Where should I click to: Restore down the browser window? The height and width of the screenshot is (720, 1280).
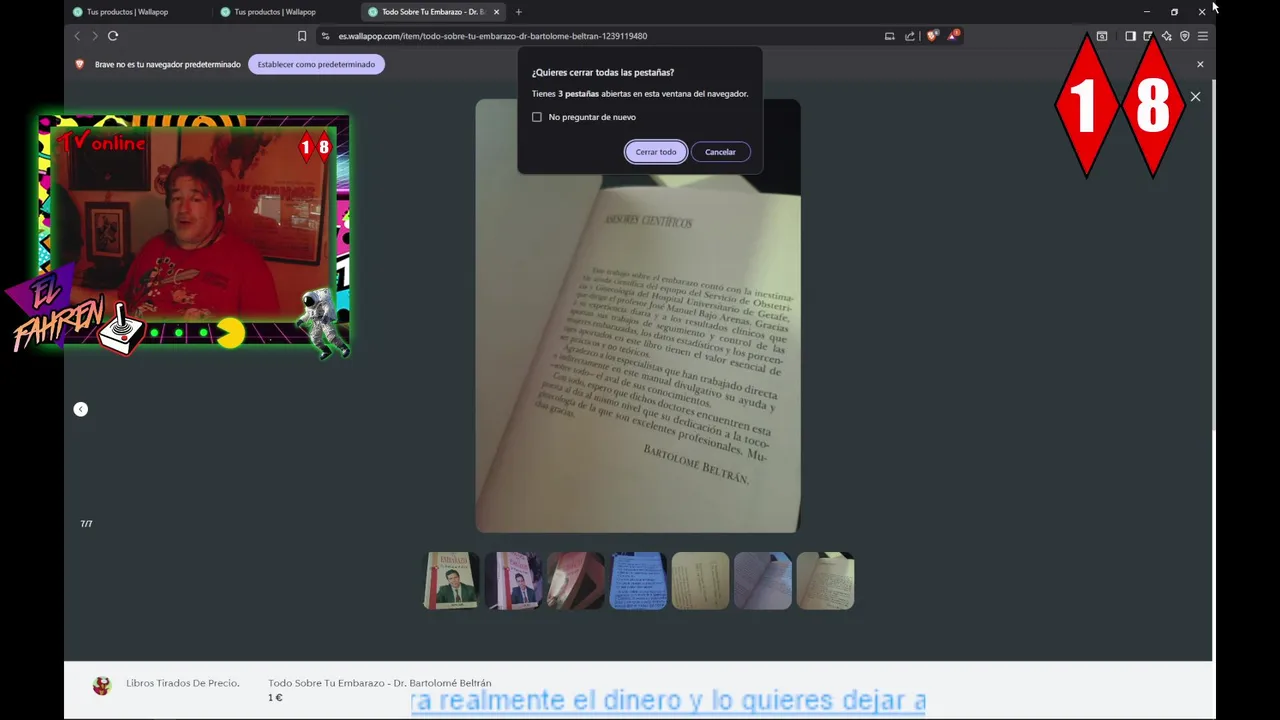point(1174,12)
